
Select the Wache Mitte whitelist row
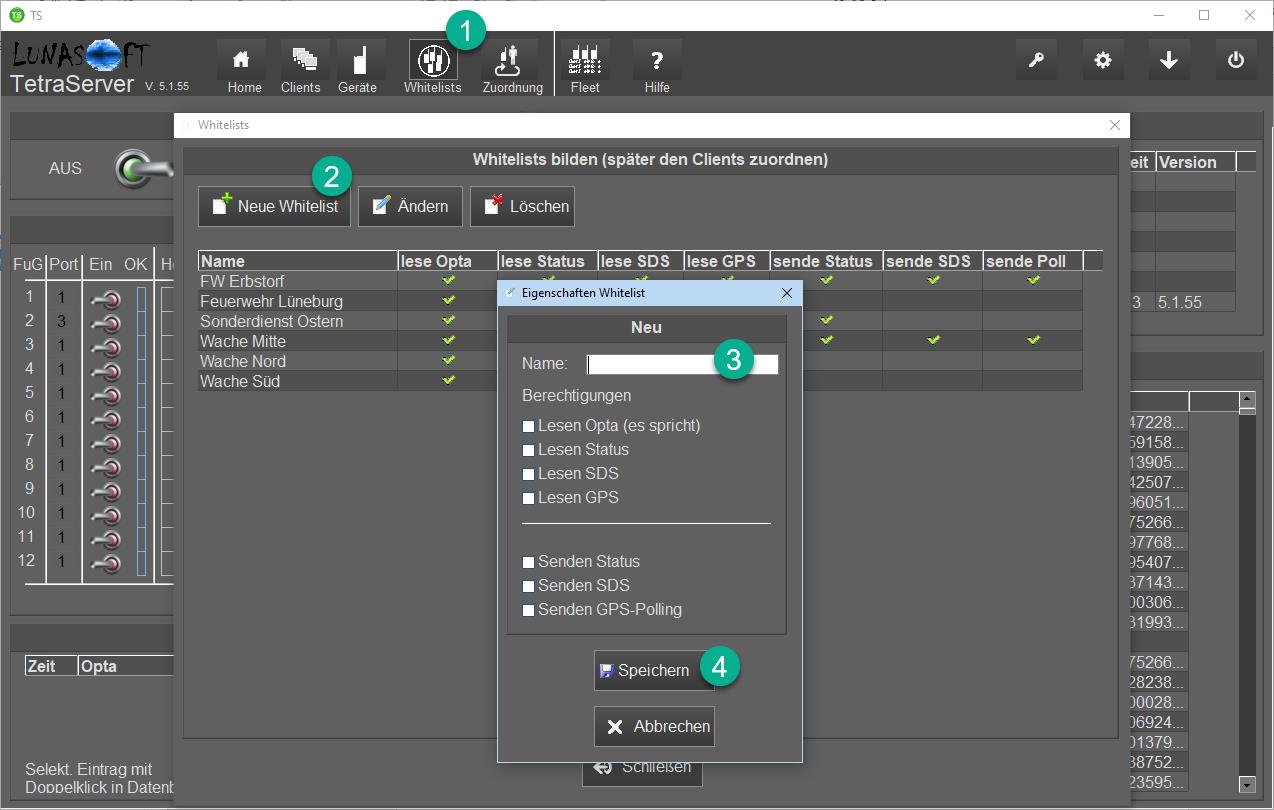640,341
